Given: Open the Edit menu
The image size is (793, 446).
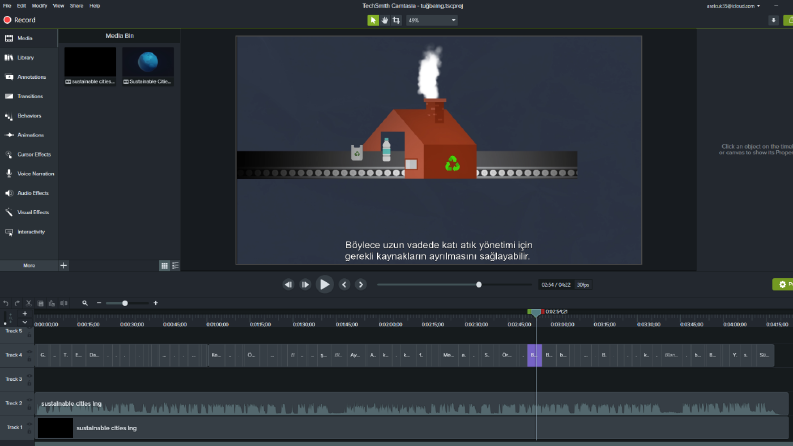Looking at the screenshot, I should (21, 6).
